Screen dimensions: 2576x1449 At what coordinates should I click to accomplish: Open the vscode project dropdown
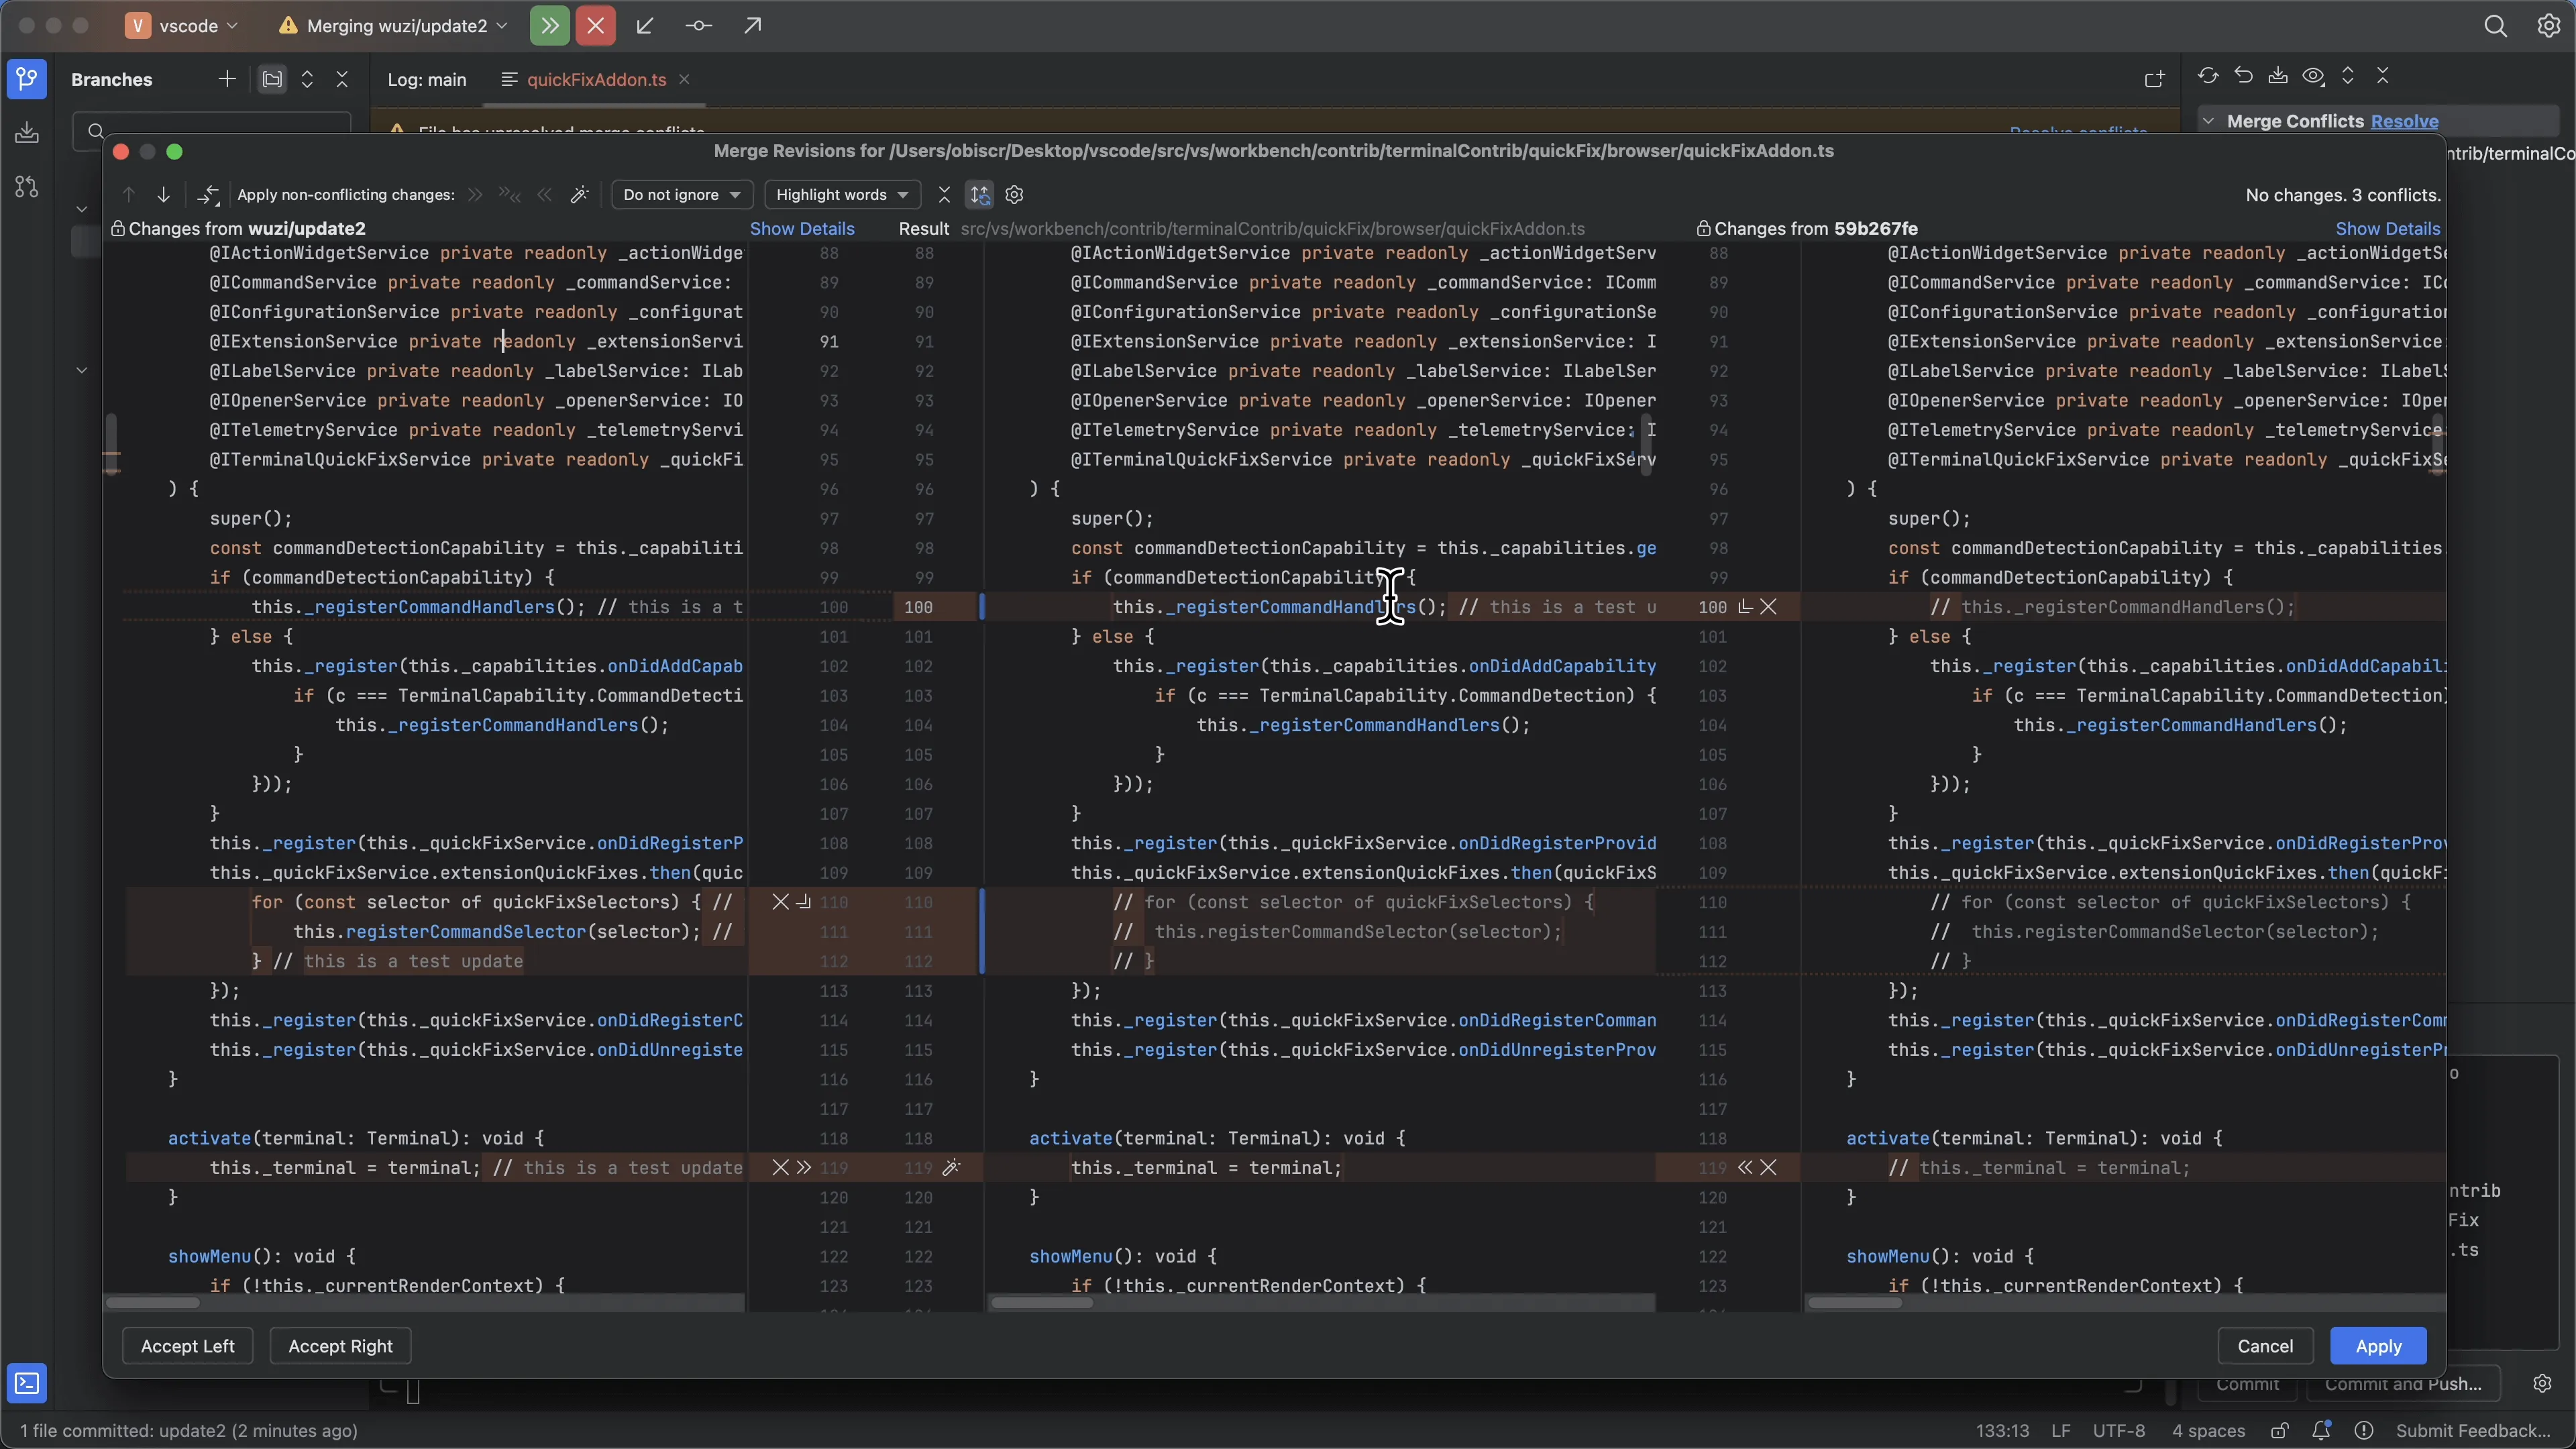click(182, 26)
